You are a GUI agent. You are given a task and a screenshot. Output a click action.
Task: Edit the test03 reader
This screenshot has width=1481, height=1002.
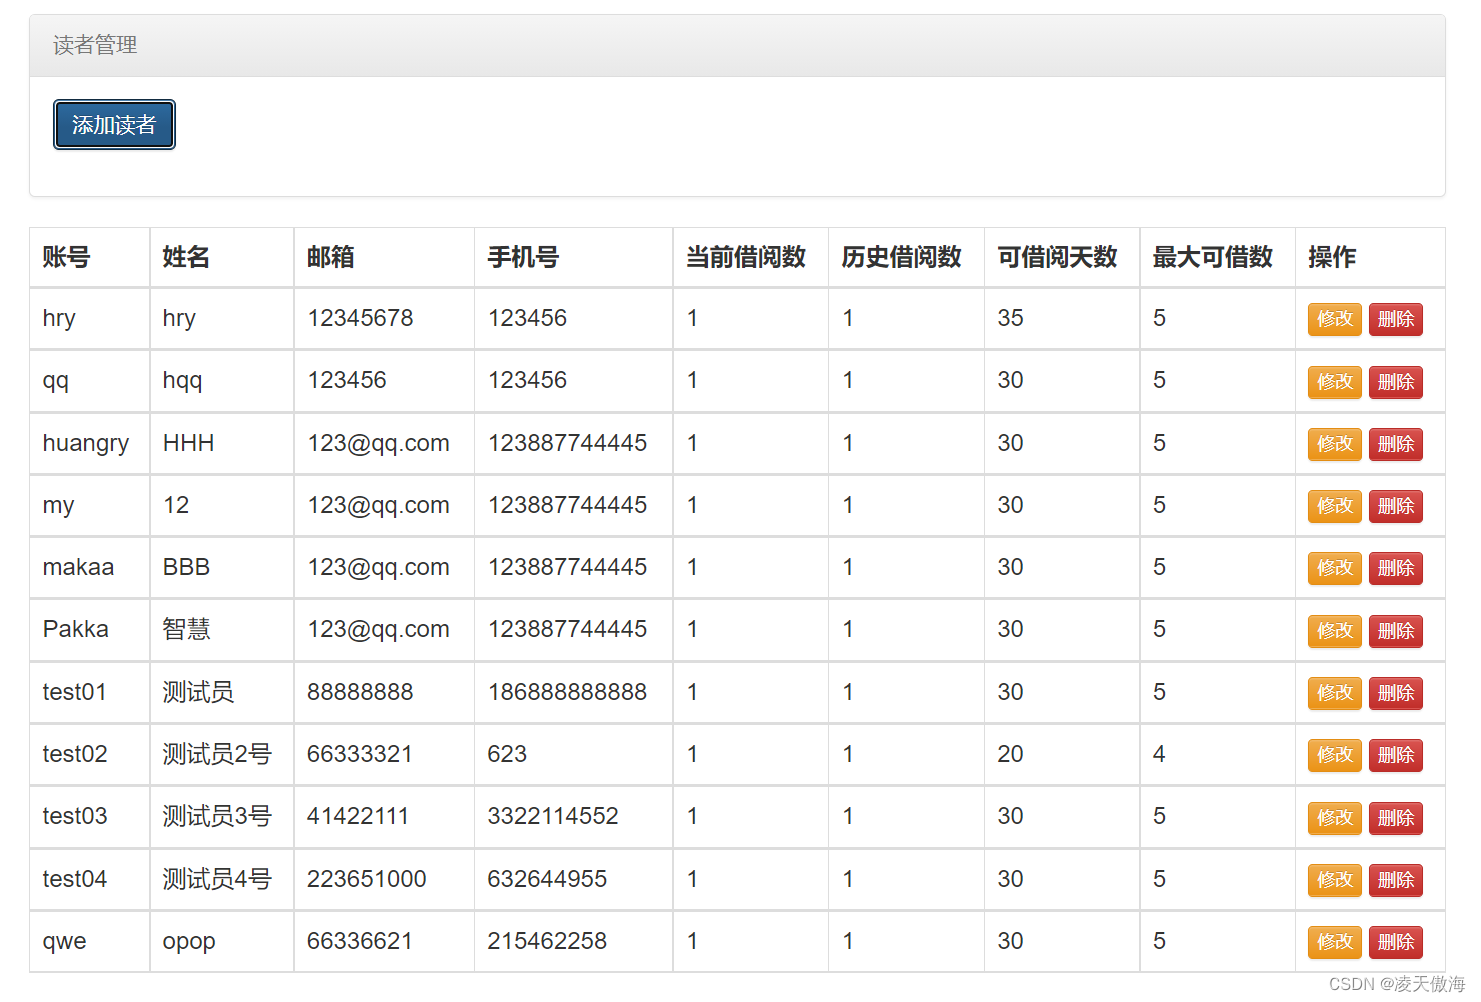click(1335, 818)
